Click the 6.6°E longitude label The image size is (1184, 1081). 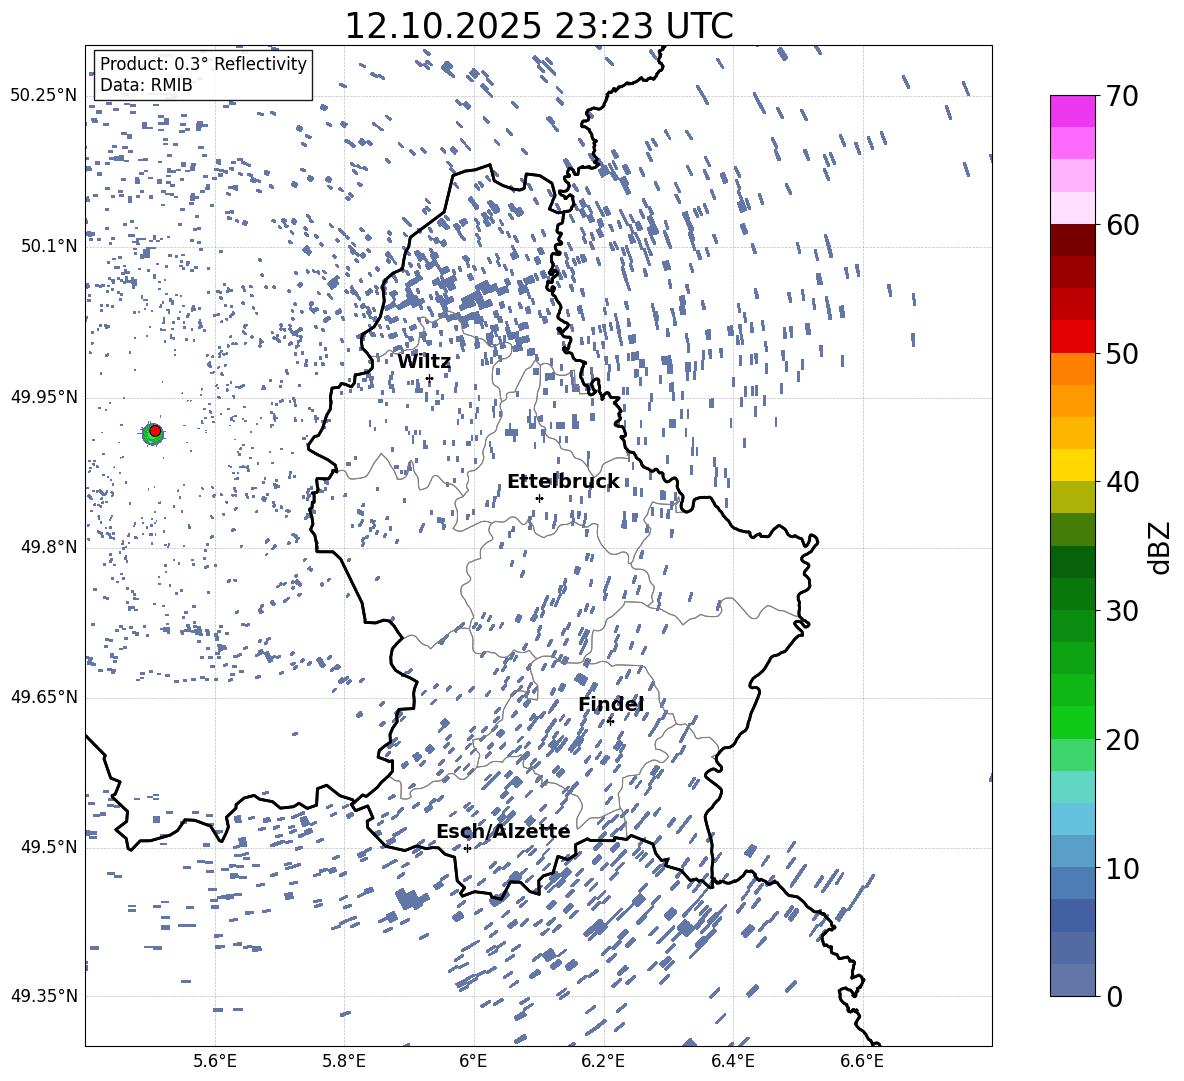862,1061
